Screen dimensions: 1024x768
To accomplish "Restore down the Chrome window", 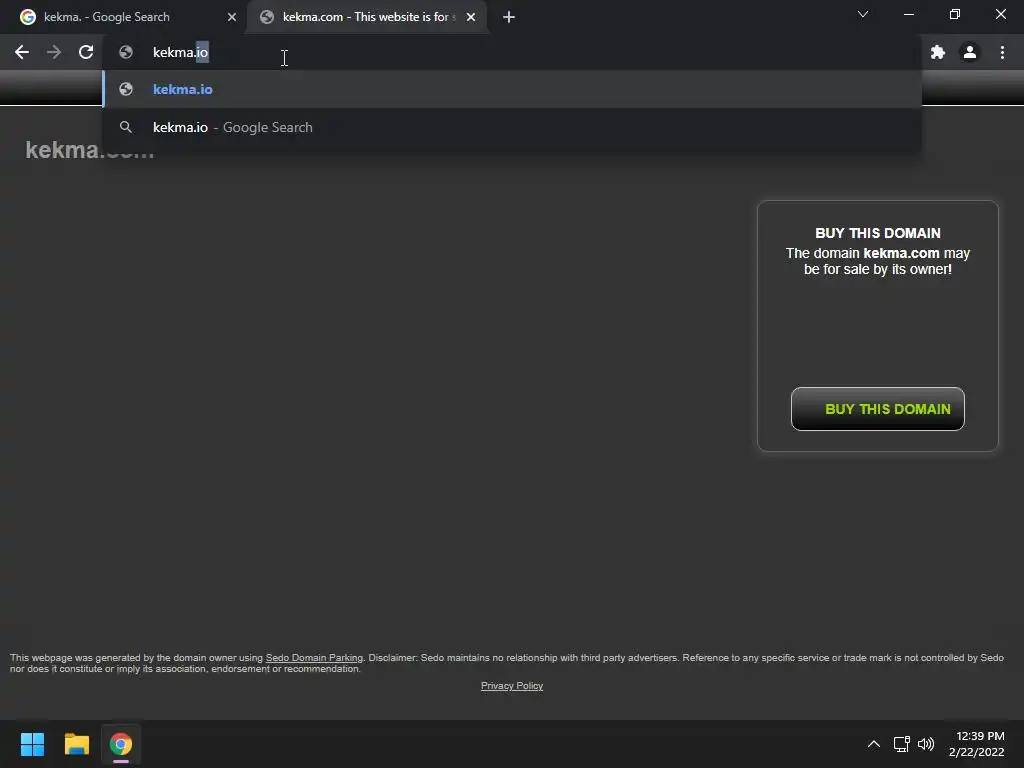I will [x=955, y=14].
